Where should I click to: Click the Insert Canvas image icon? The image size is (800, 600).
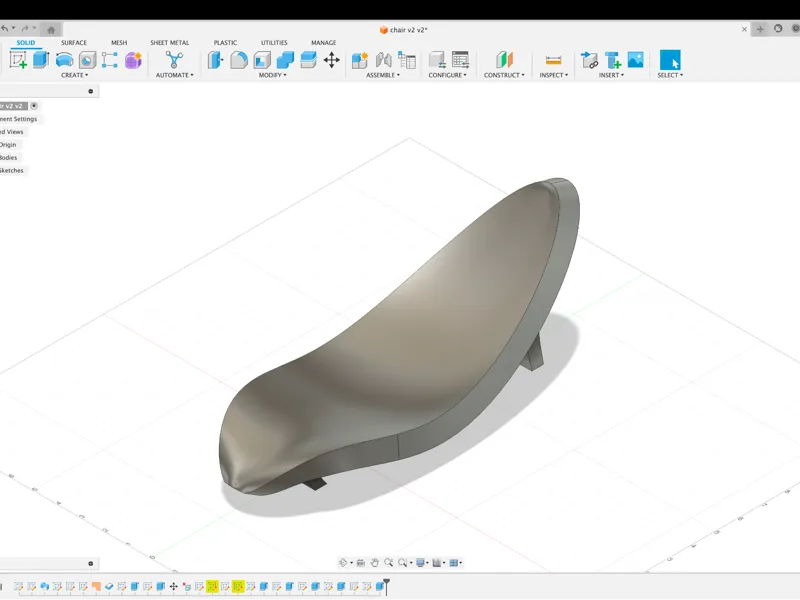[635, 60]
